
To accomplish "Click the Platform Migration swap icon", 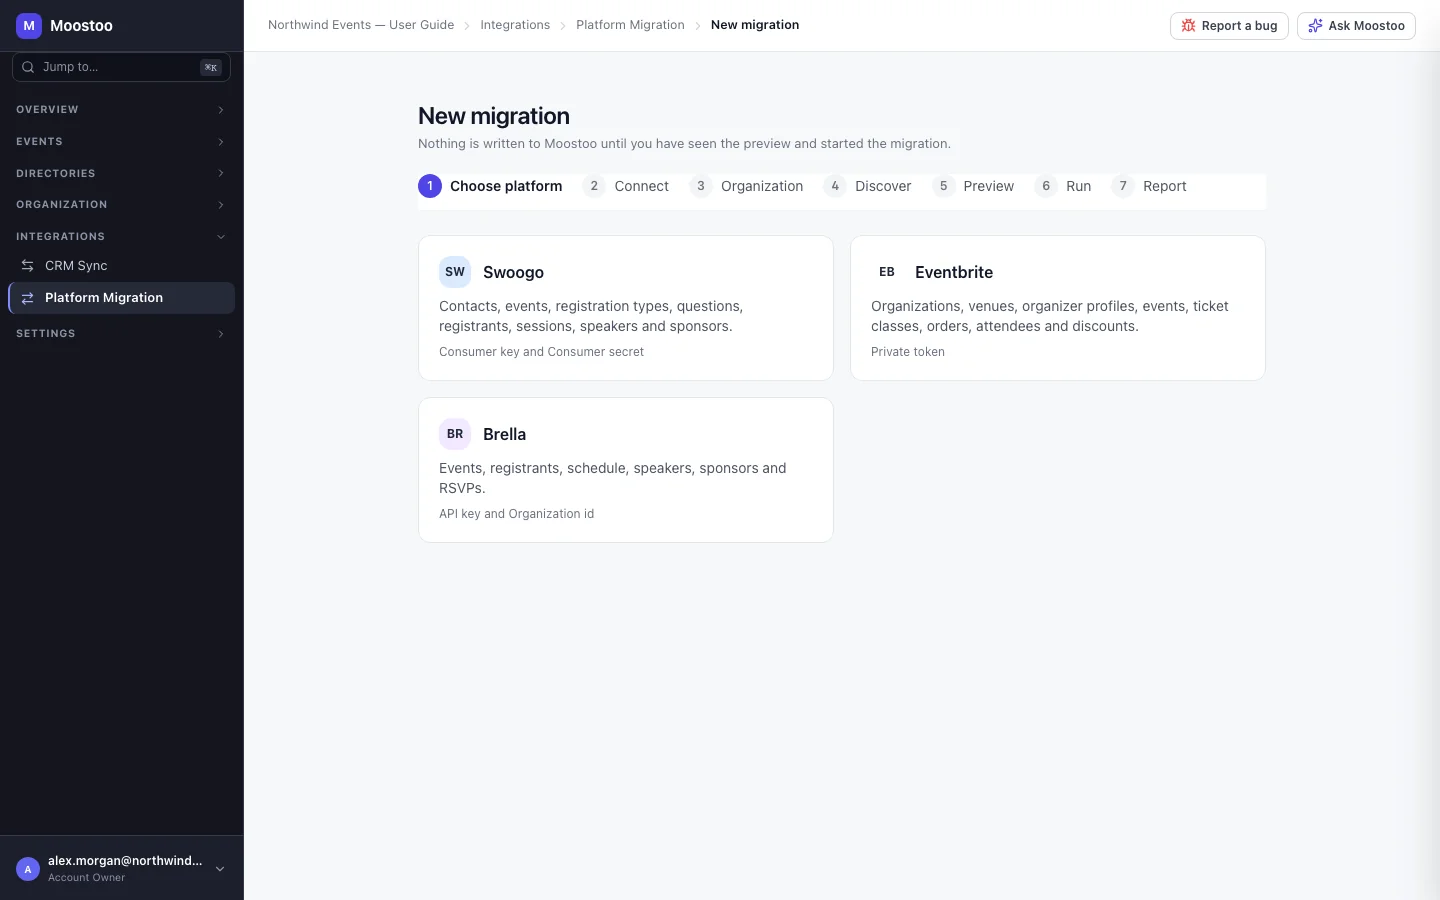I will (28, 298).
